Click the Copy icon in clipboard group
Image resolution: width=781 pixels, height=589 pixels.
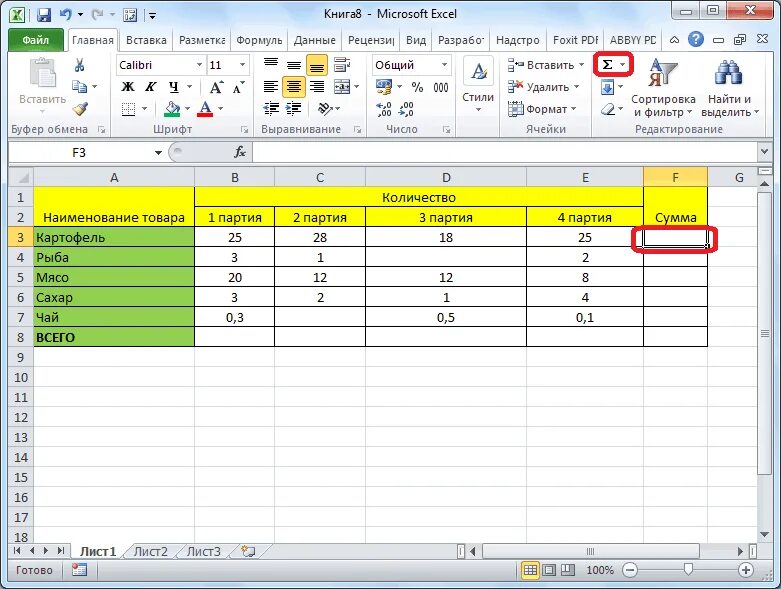(79, 87)
